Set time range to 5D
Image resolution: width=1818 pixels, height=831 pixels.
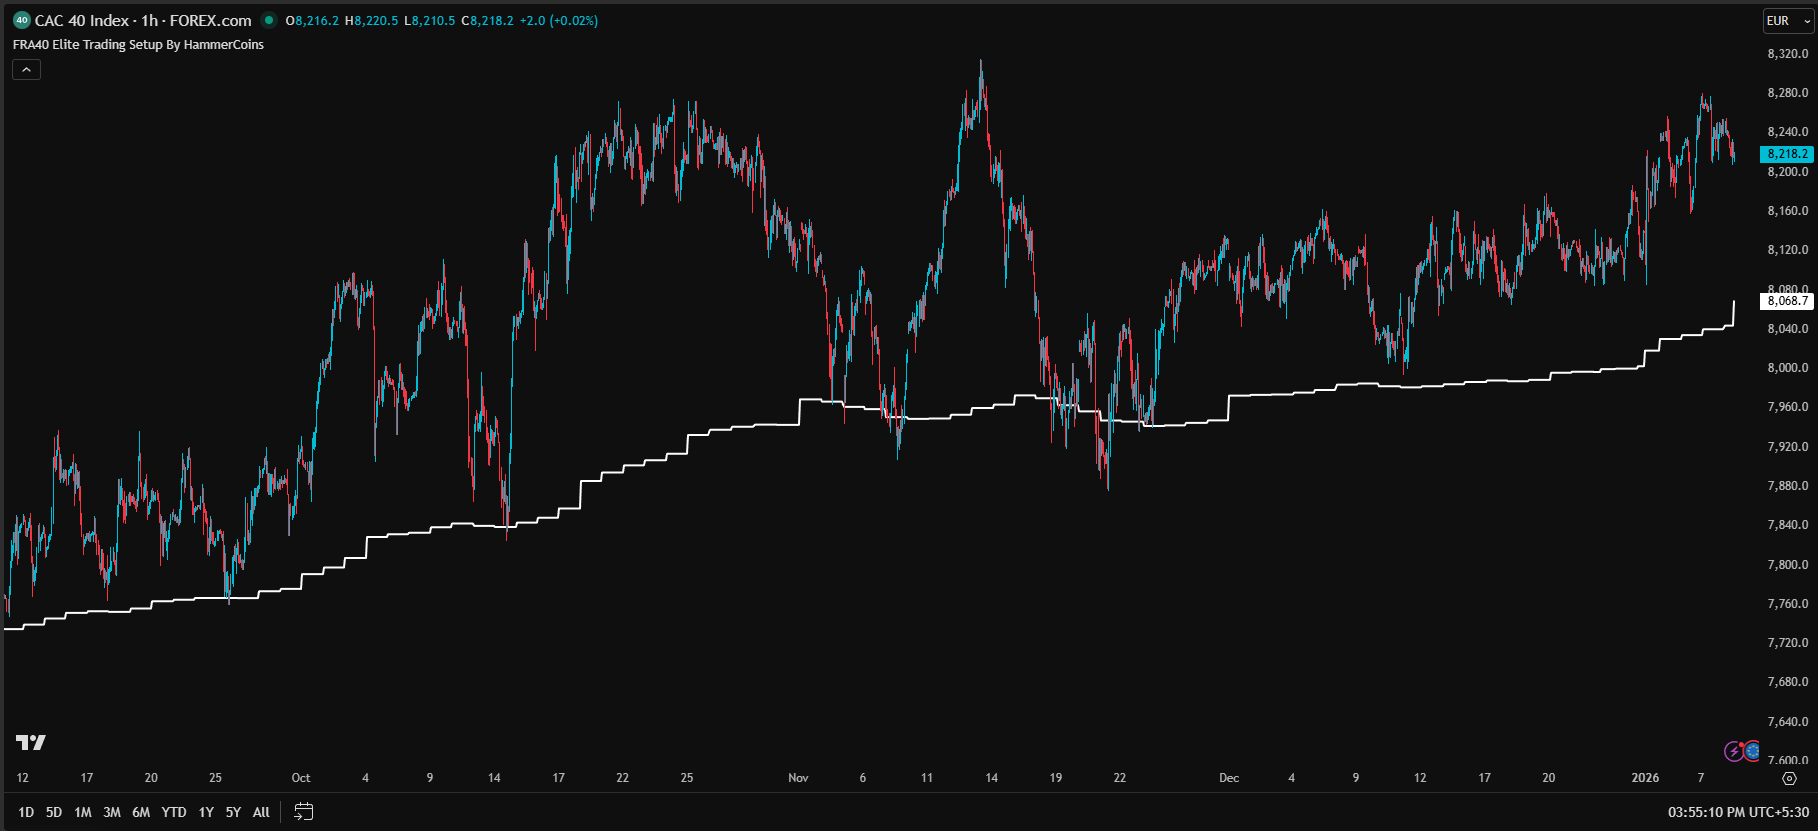pyautogui.click(x=54, y=812)
